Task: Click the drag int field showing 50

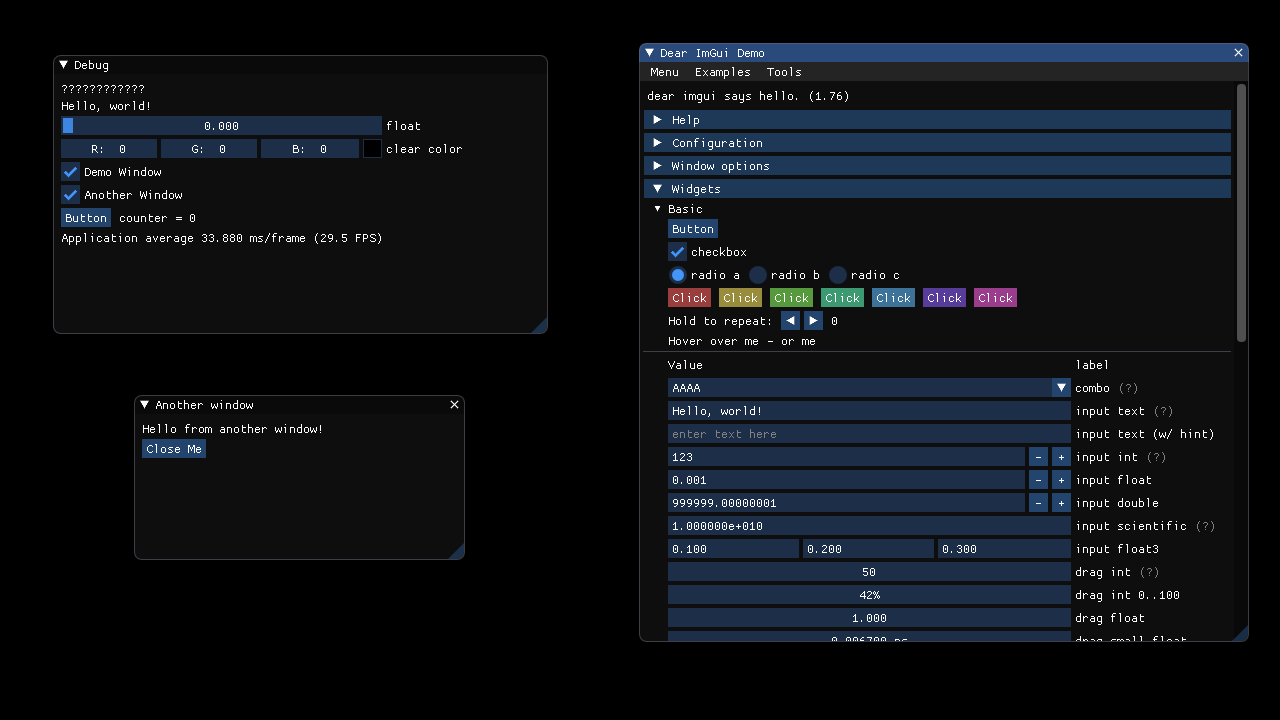Action: pyautogui.click(x=869, y=572)
